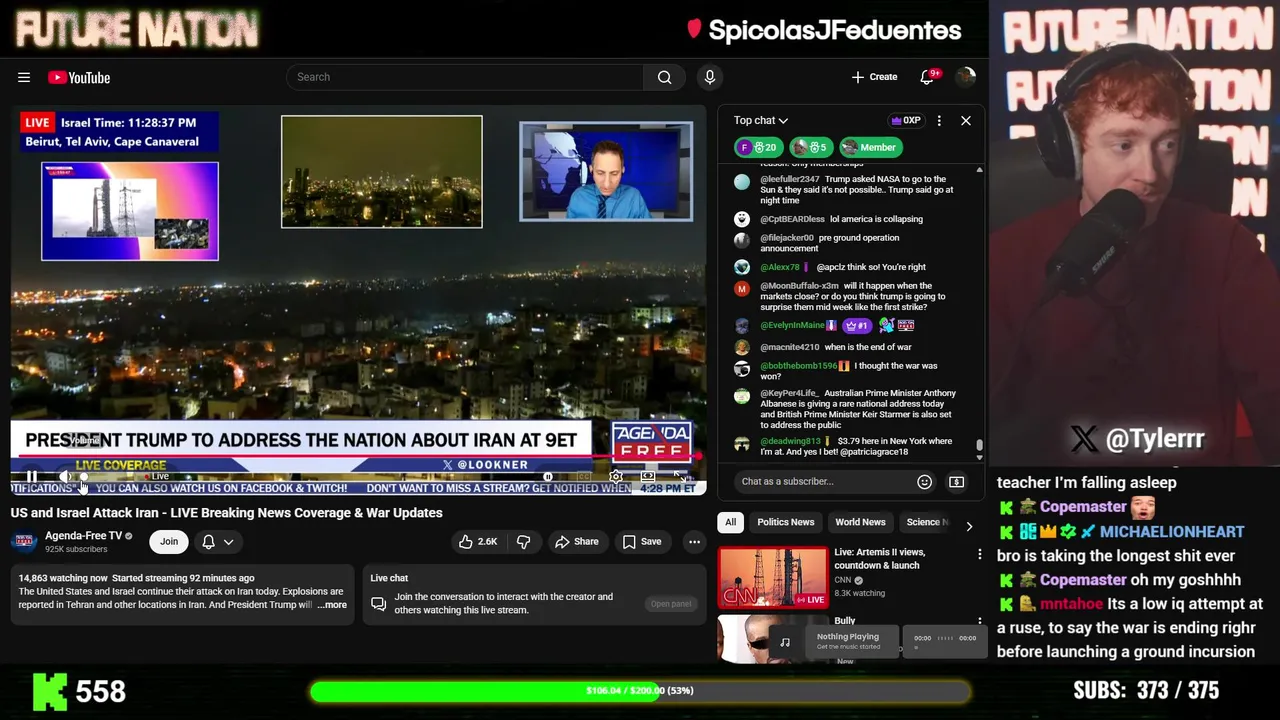The width and height of the screenshot is (1280, 720).
Task: Like the video with thumbs up
Action: [478, 542]
